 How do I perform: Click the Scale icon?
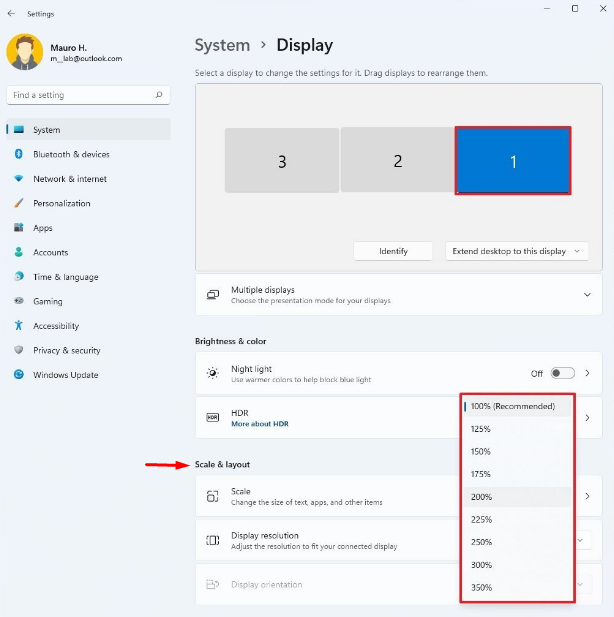pyautogui.click(x=213, y=496)
